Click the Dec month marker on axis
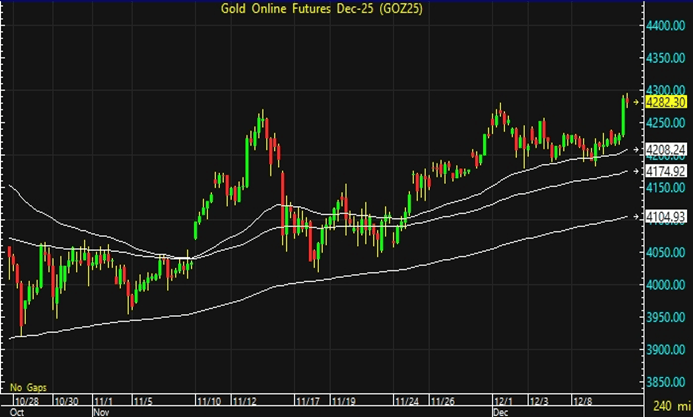Viewport: 693px width, 417px height. (x=500, y=411)
